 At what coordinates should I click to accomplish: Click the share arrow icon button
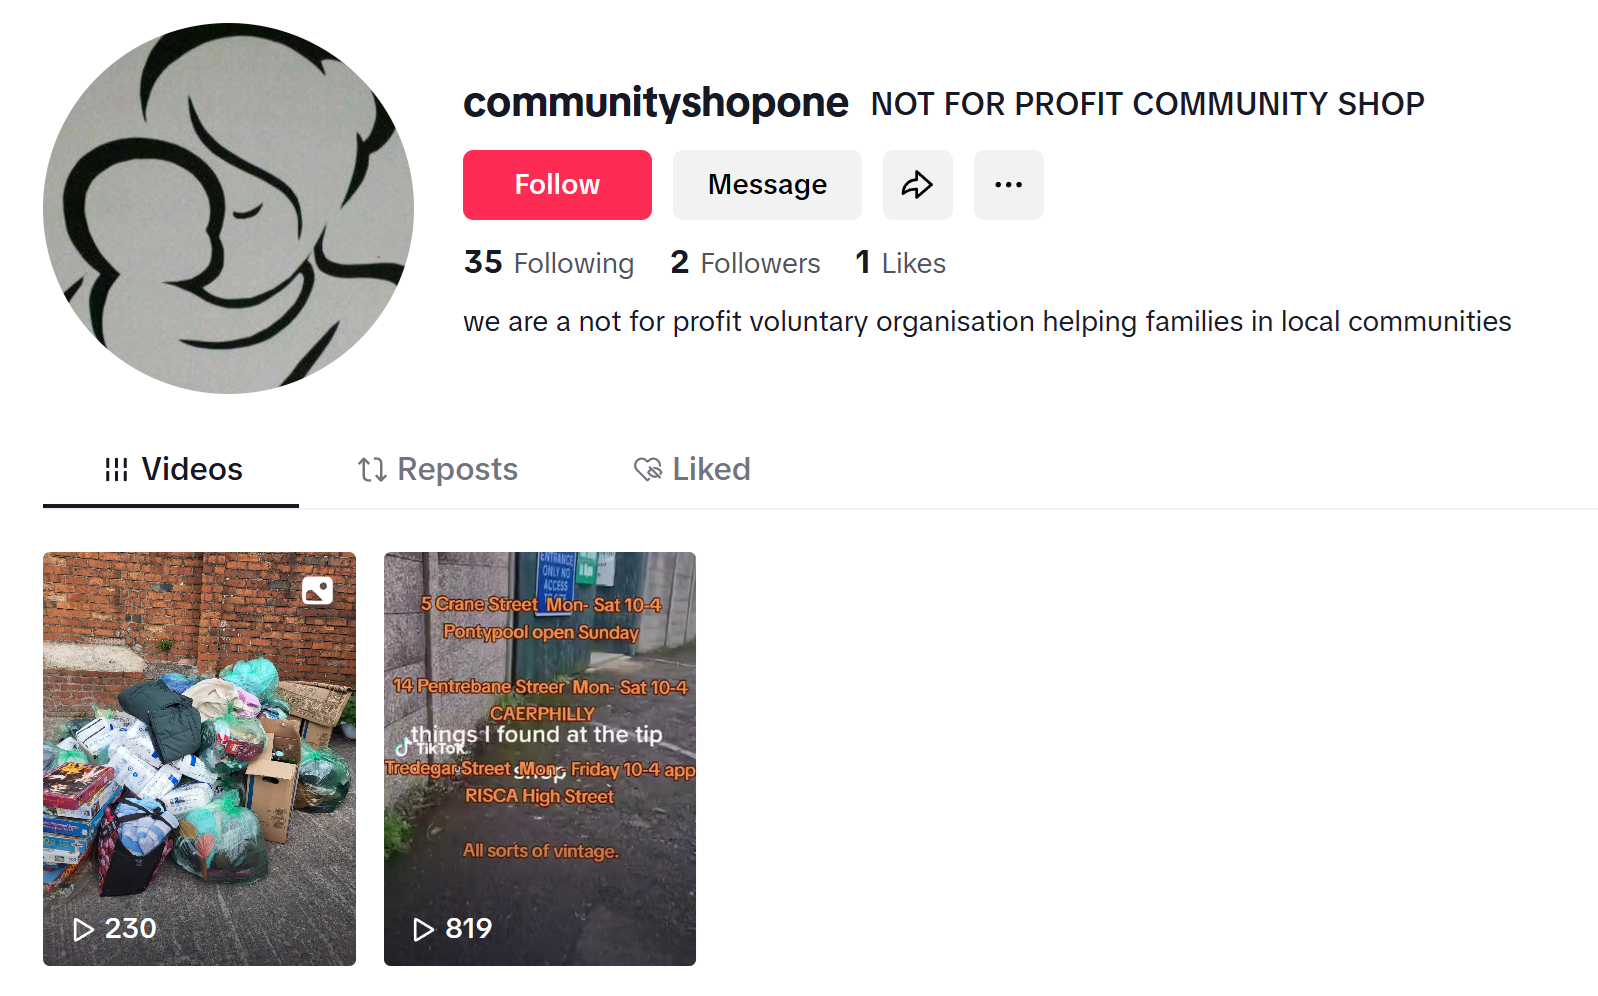[x=917, y=185]
